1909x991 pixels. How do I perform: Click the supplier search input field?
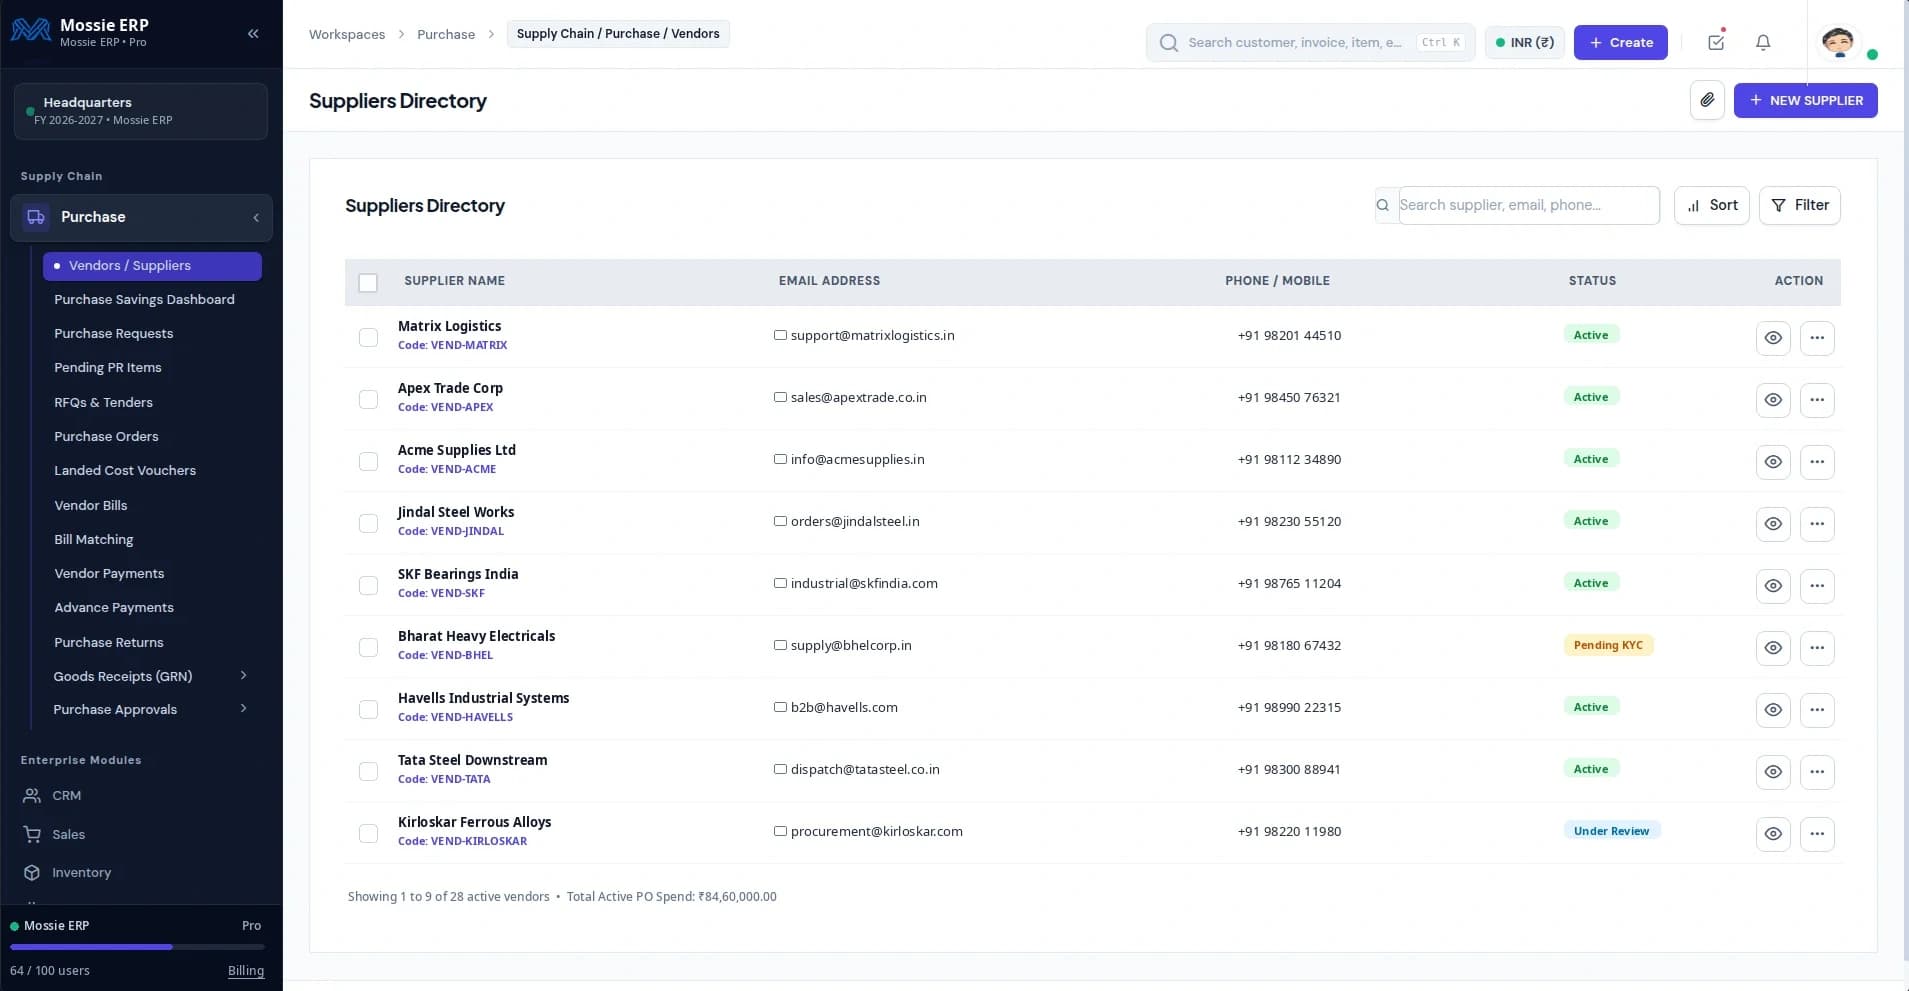[1529, 205]
